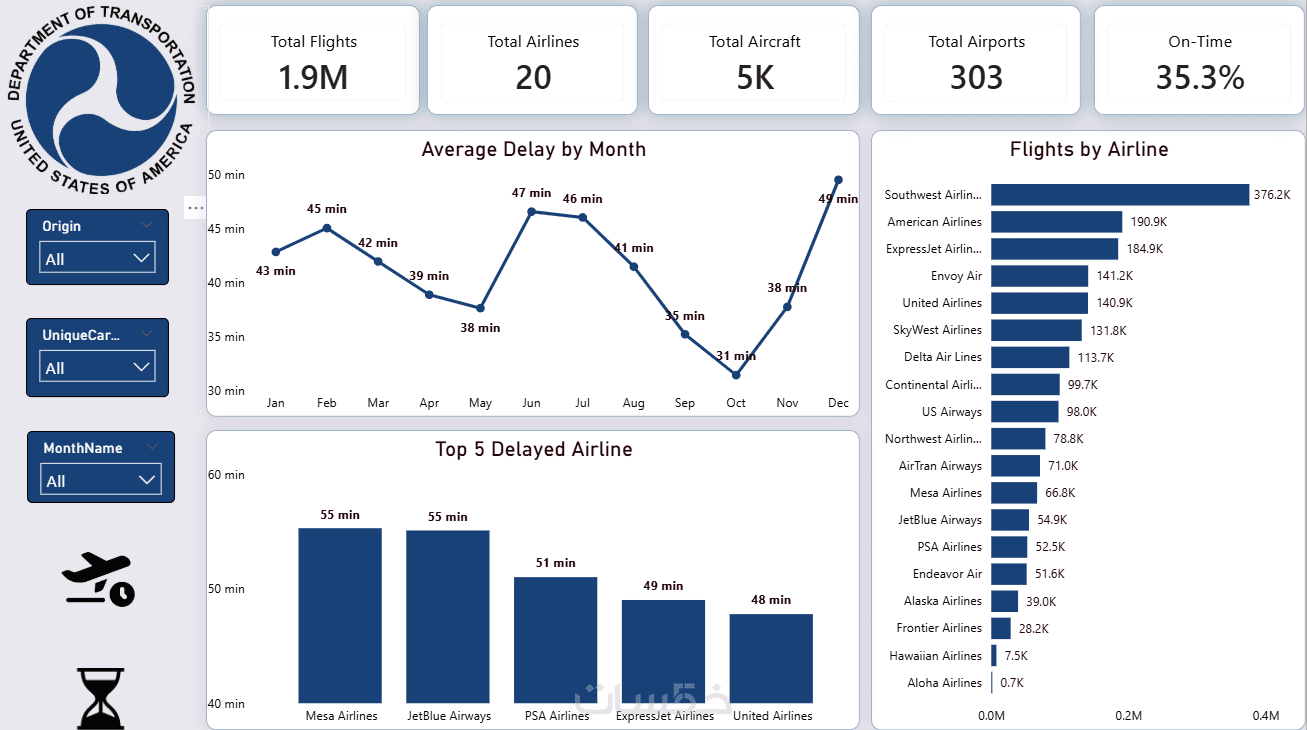Select the Total Flights 1.9M card
Image resolution: width=1307 pixels, height=730 pixels.
(313, 60)
